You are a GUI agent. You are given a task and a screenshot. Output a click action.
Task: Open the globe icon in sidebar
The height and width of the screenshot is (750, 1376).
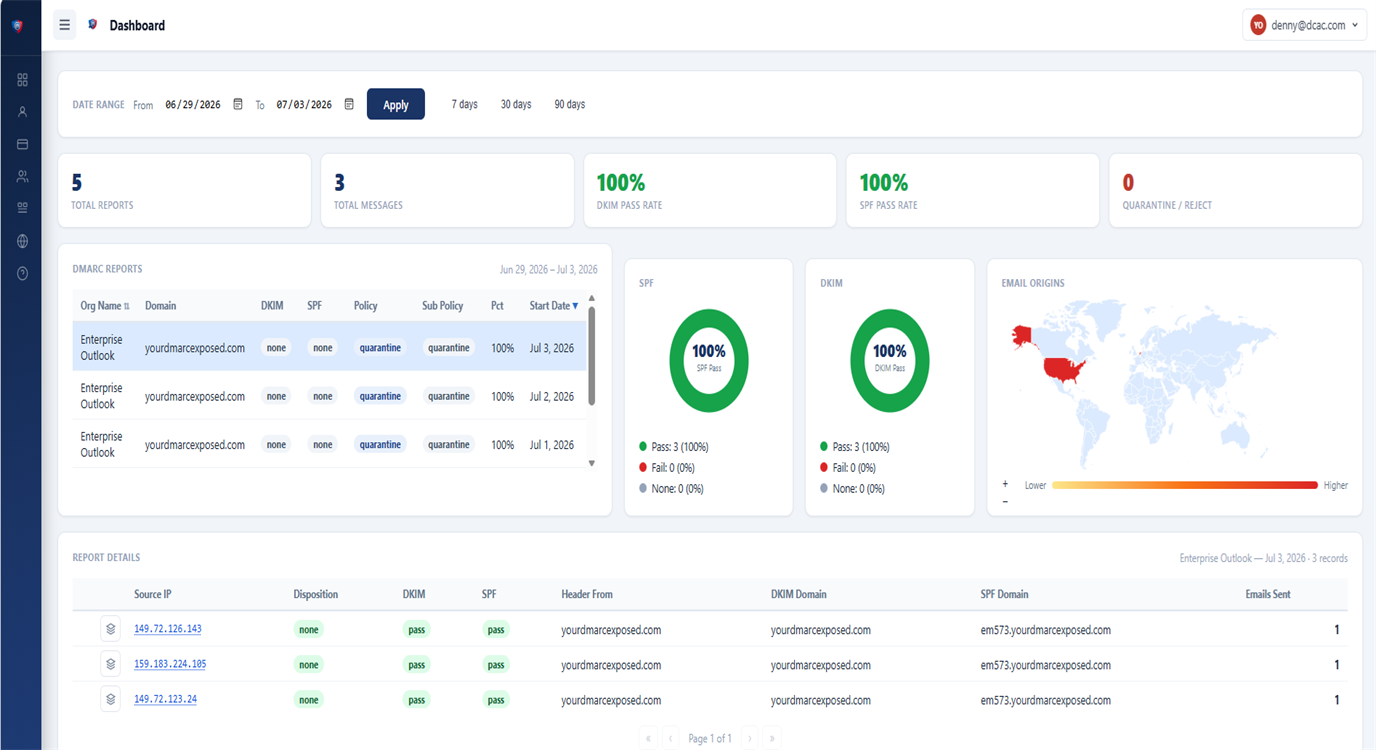coord(22,241)
